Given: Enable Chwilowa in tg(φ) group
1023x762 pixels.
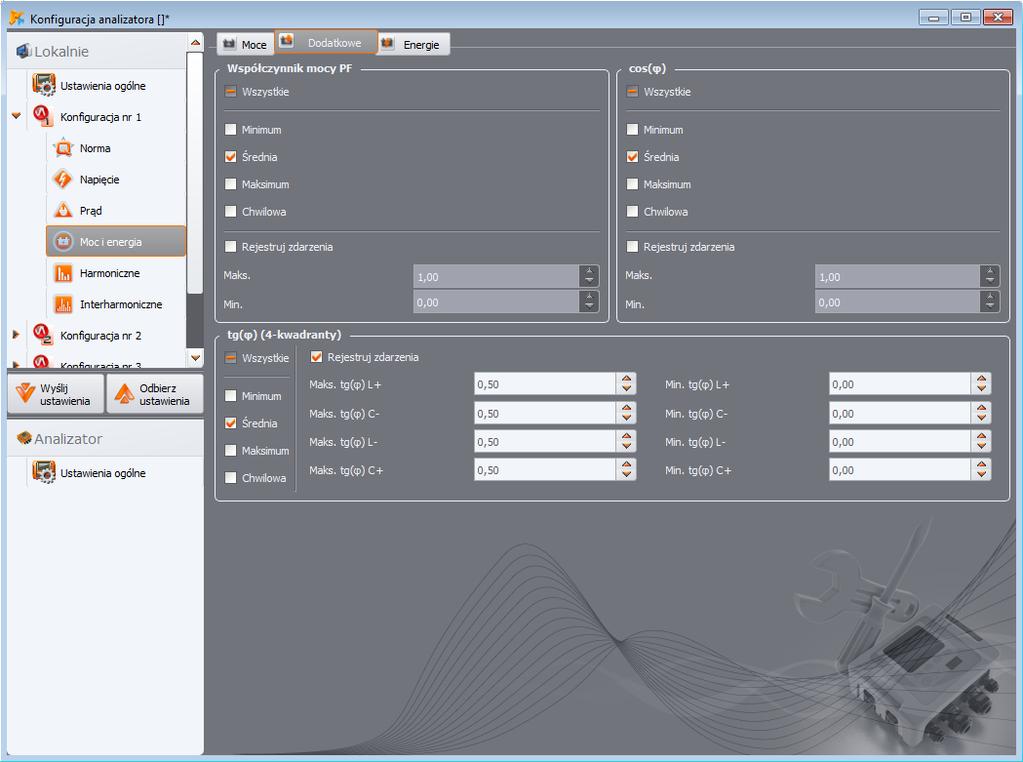Looking at the screenshot, I should (x=230, y=478).
